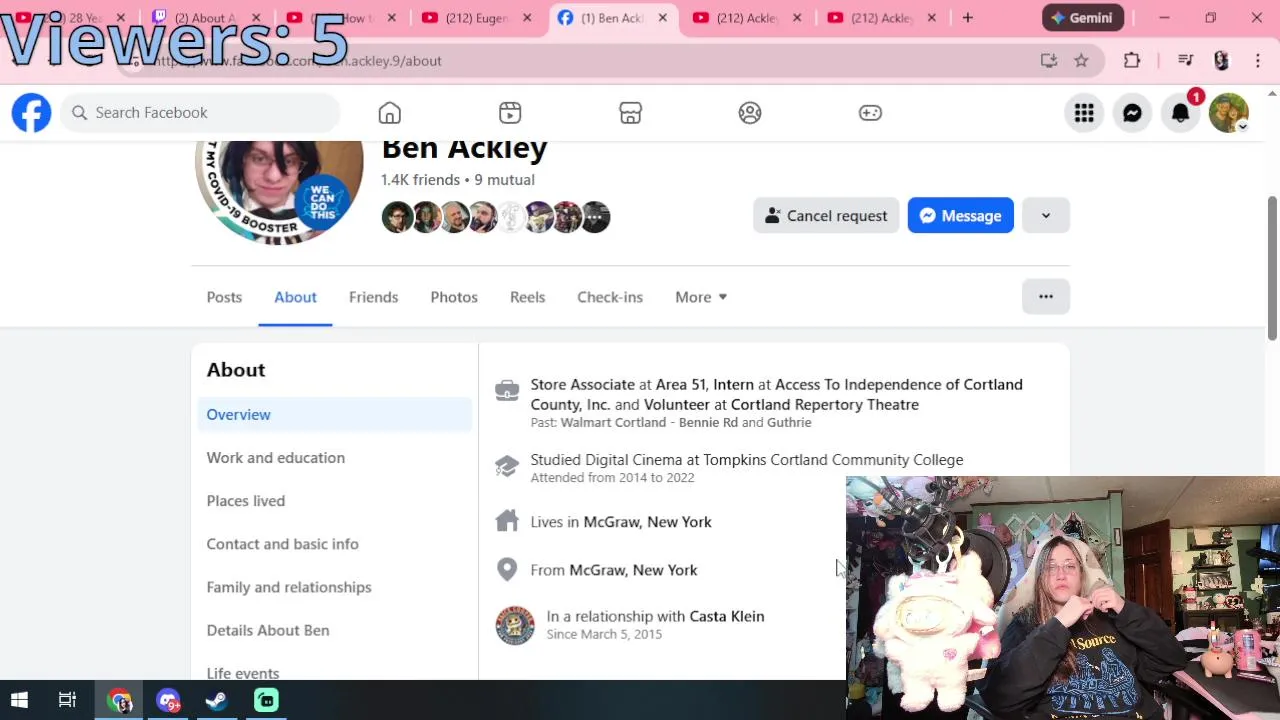This screenshot has width=1280, height=720.
Task: Open your account profile picture menu
Action: (x=1229, y=113)
